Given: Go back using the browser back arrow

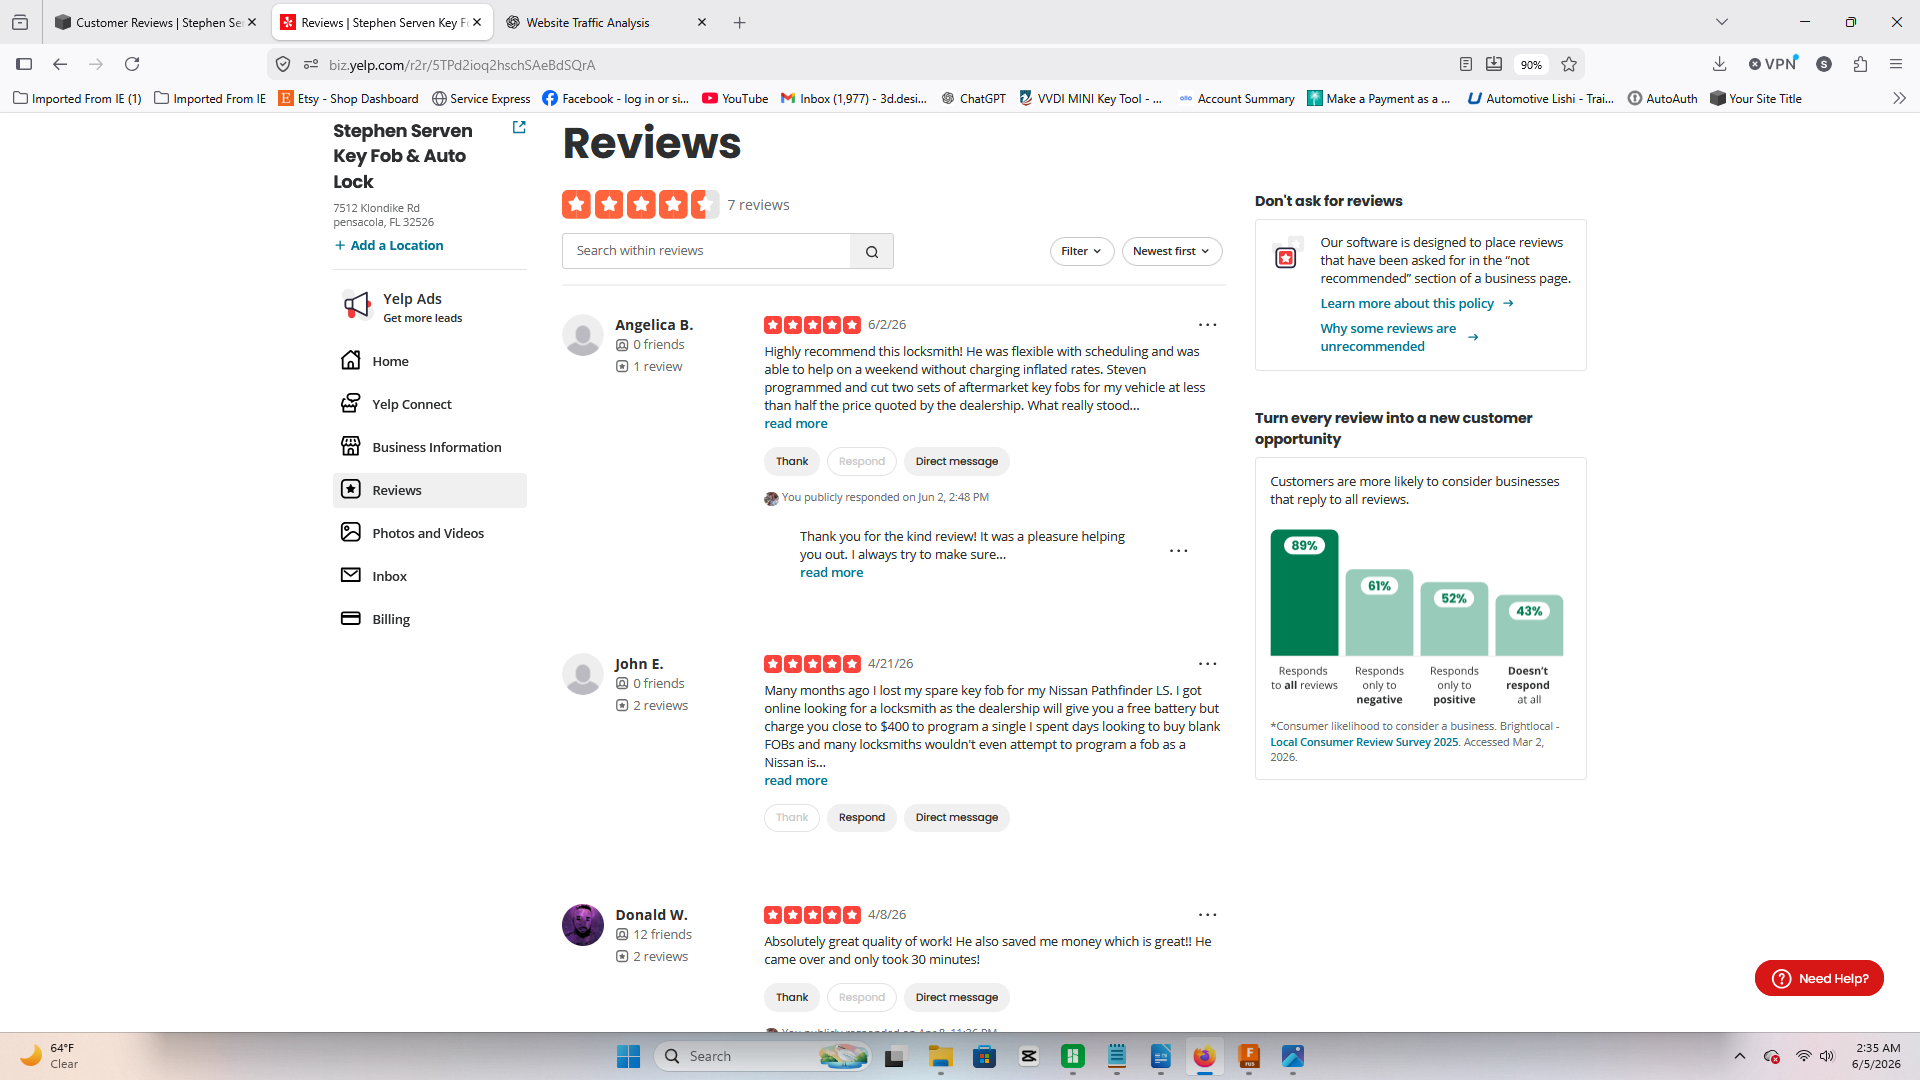Looking at the screenshot, I should click(60, 64).
